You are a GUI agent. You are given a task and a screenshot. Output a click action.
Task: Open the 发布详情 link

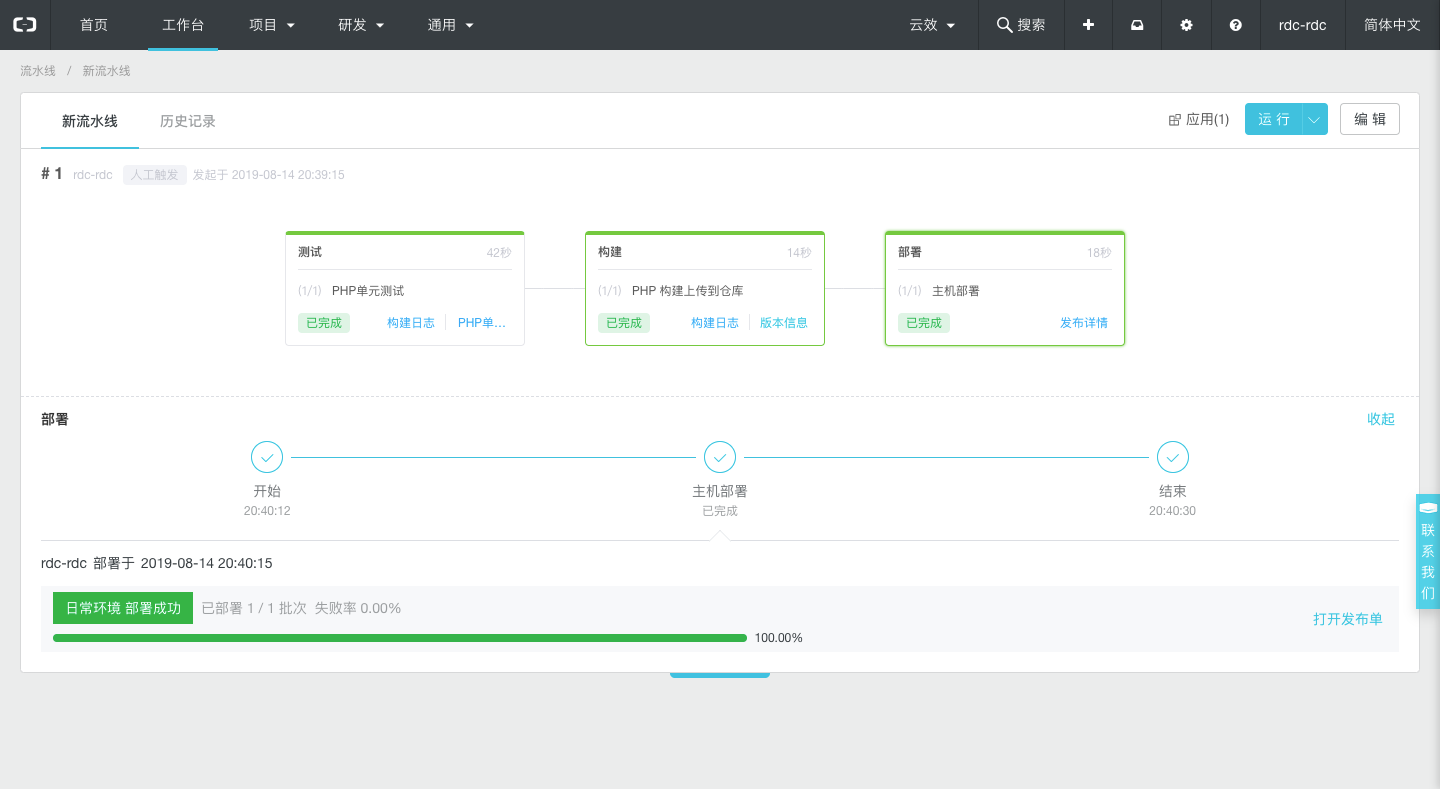pos(1084,323)
